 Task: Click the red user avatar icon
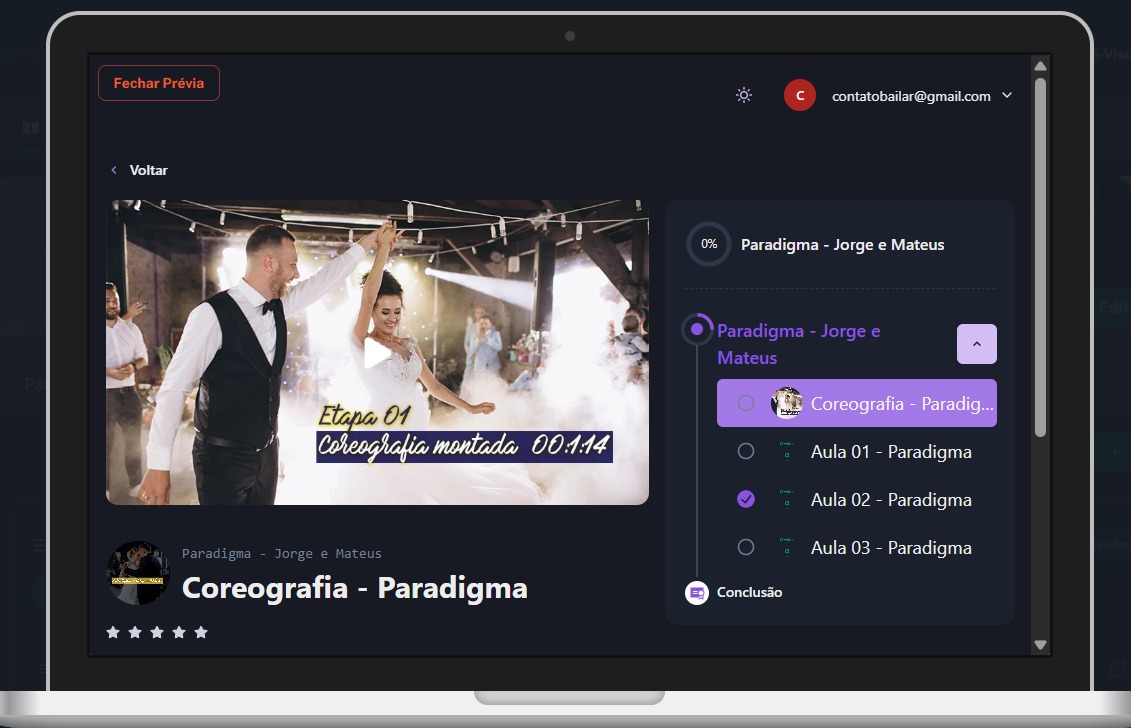click(800, 95)
